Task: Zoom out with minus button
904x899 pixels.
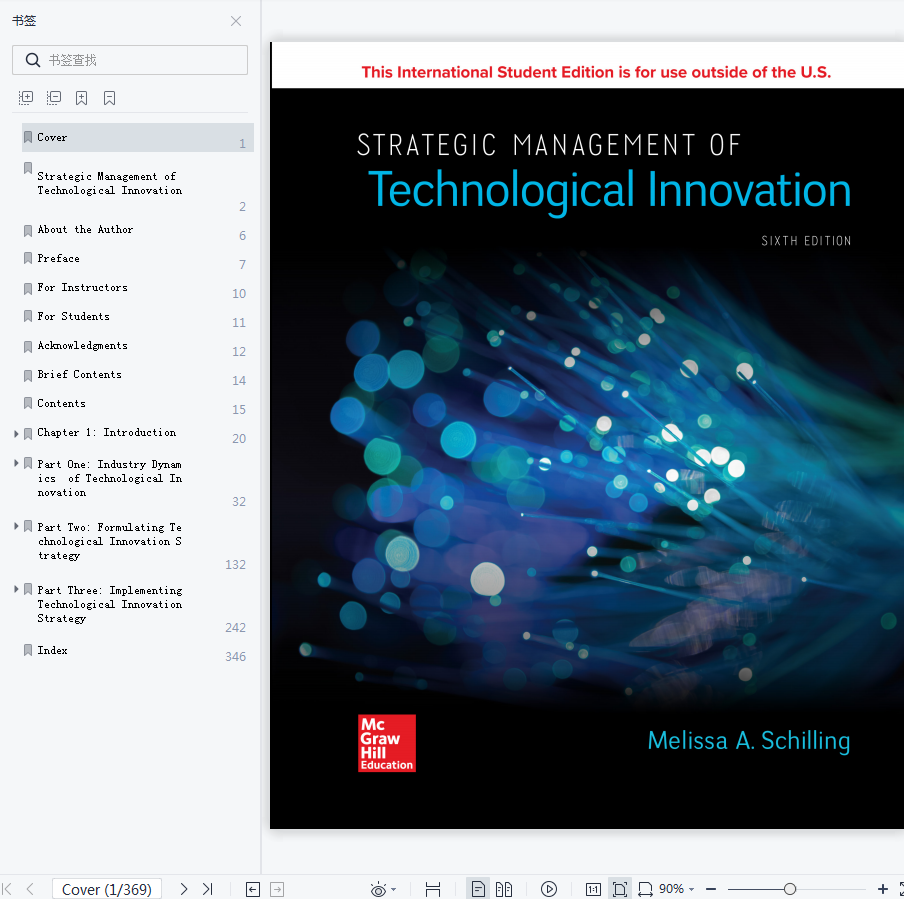Action: tap(711, 889)
